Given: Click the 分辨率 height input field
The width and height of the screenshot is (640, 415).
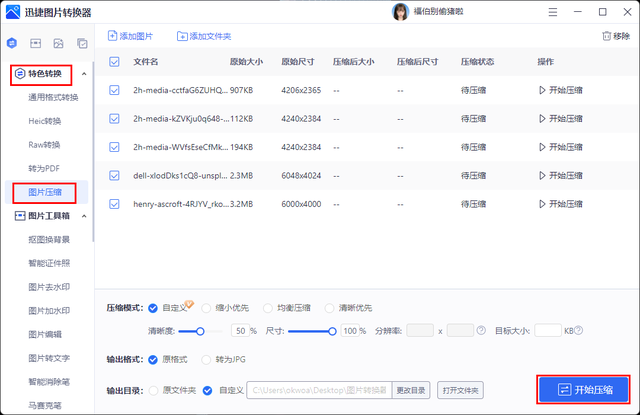Looking at the screenshot, I should [x=460, y=330].
